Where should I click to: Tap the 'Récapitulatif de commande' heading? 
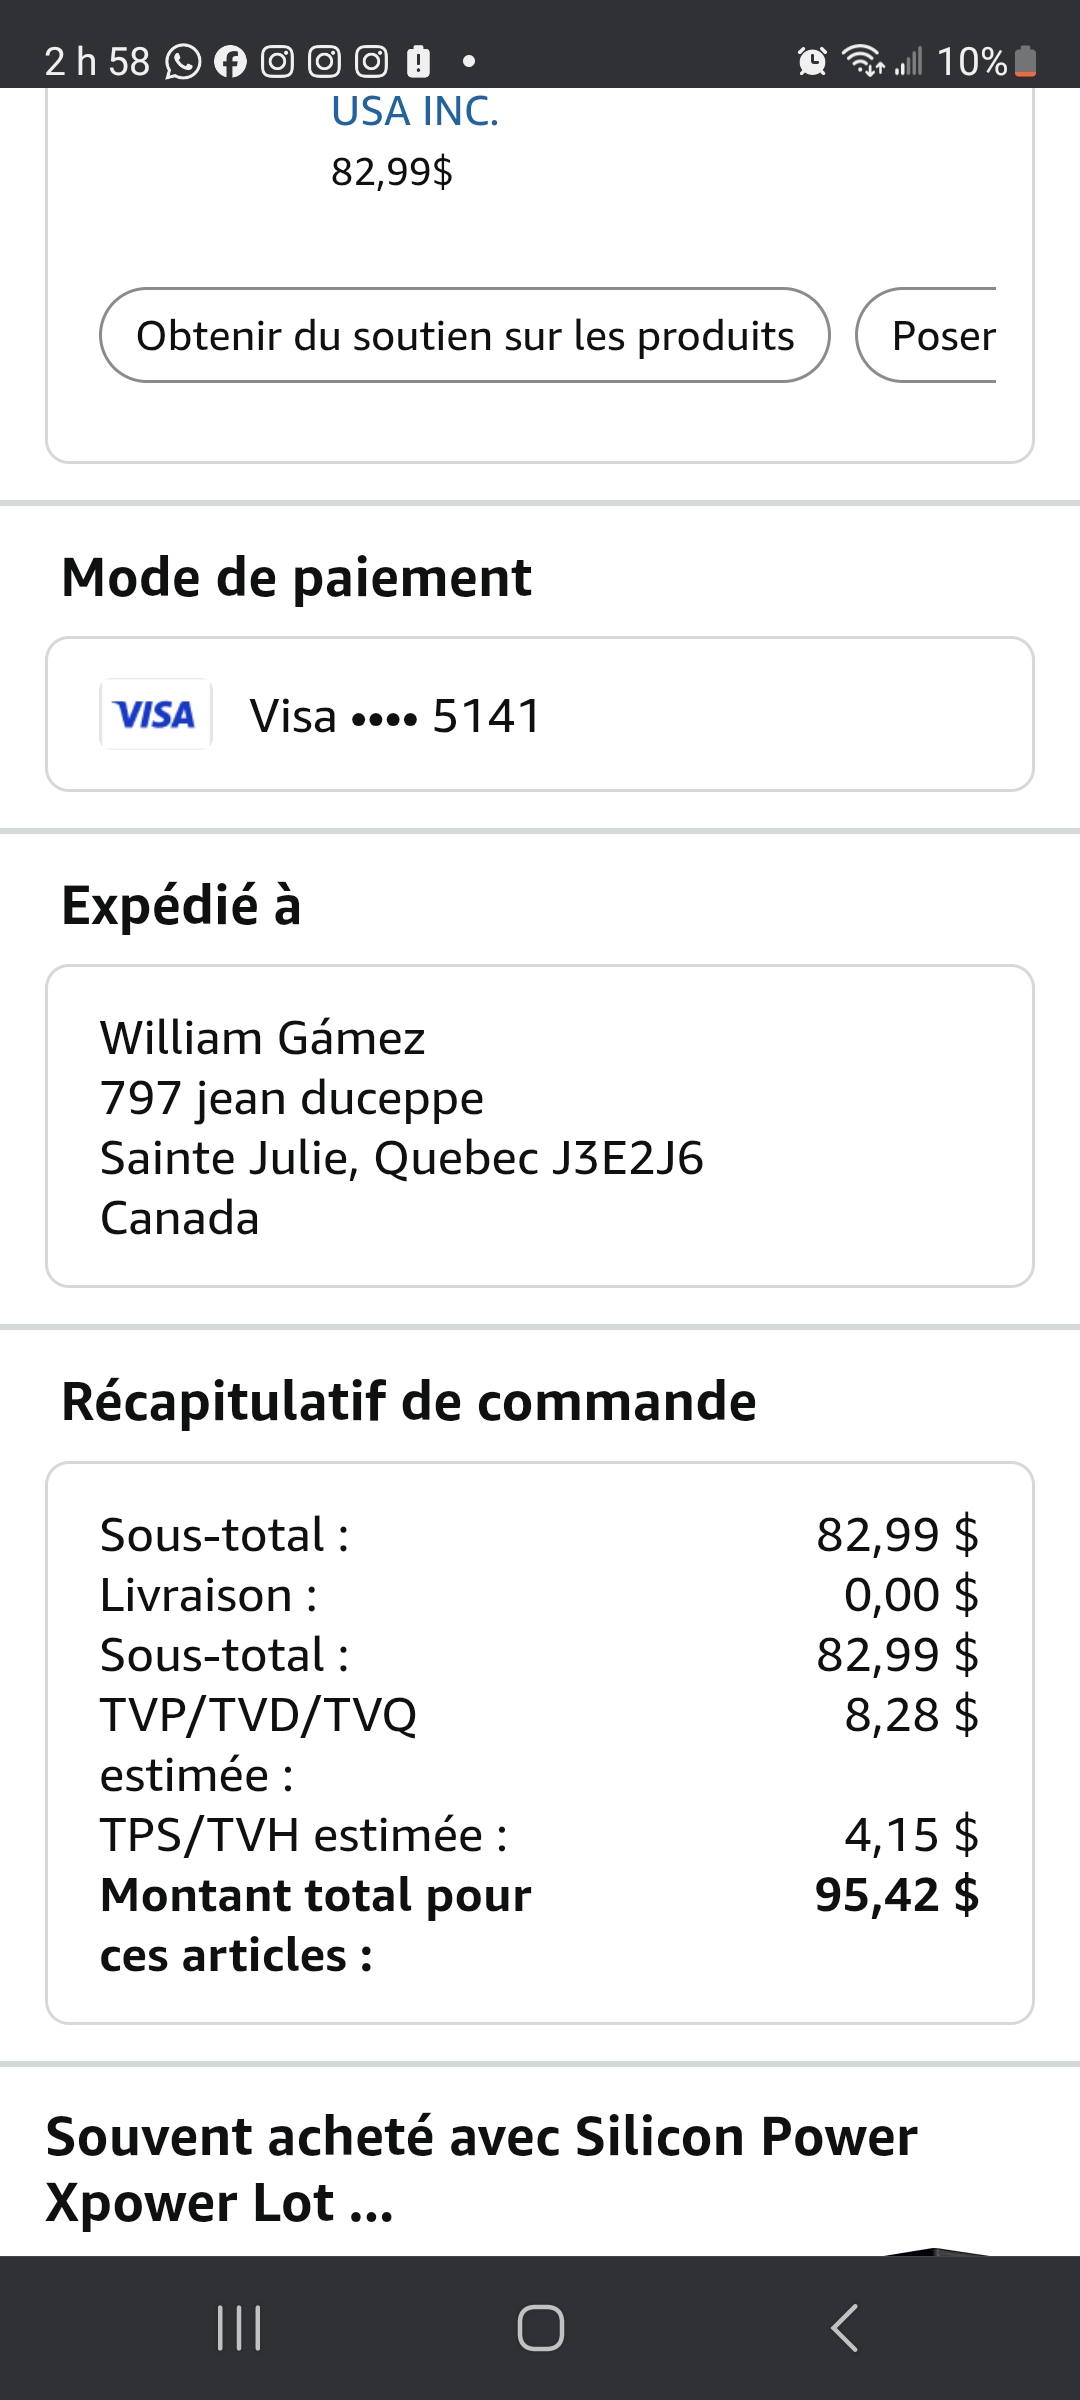point(409,1401)
